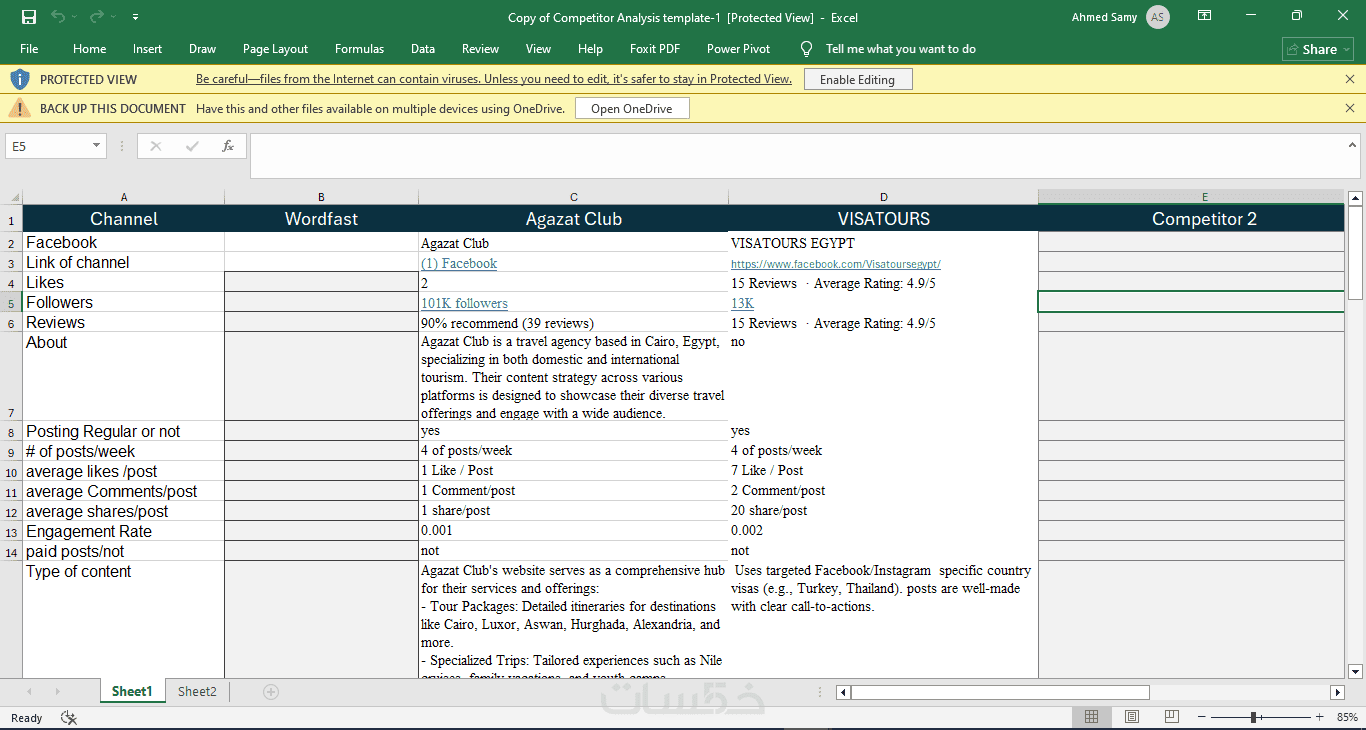The image size is (1366, 730).
Task: Select Normal view icon in status bar
Action: [1091, 717]
